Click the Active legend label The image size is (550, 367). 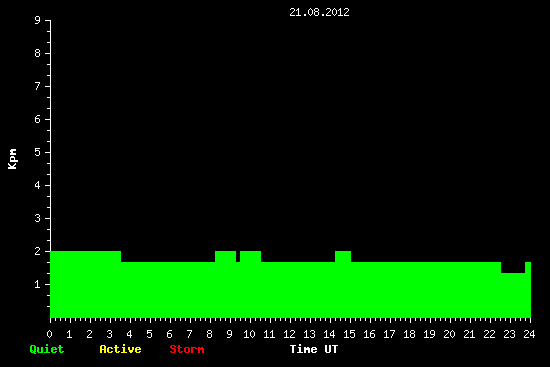tap(120, 349)
